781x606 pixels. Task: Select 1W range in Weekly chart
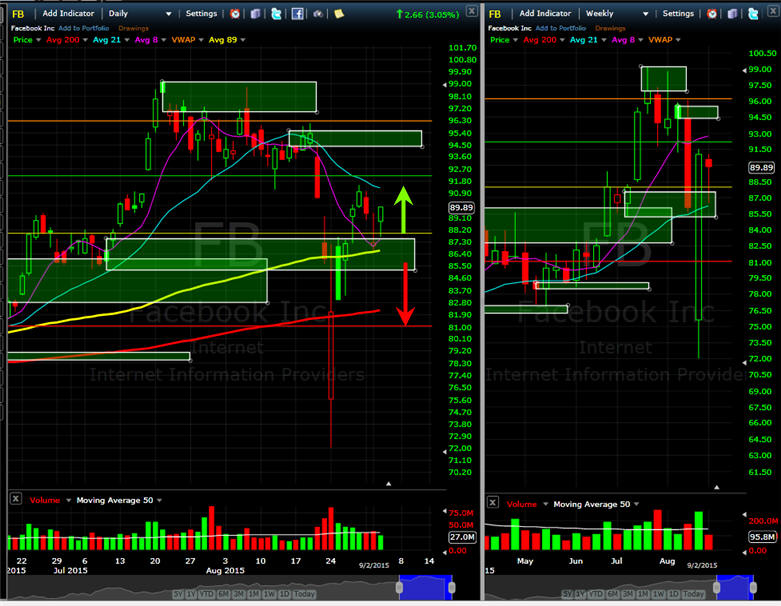[658, 594]
